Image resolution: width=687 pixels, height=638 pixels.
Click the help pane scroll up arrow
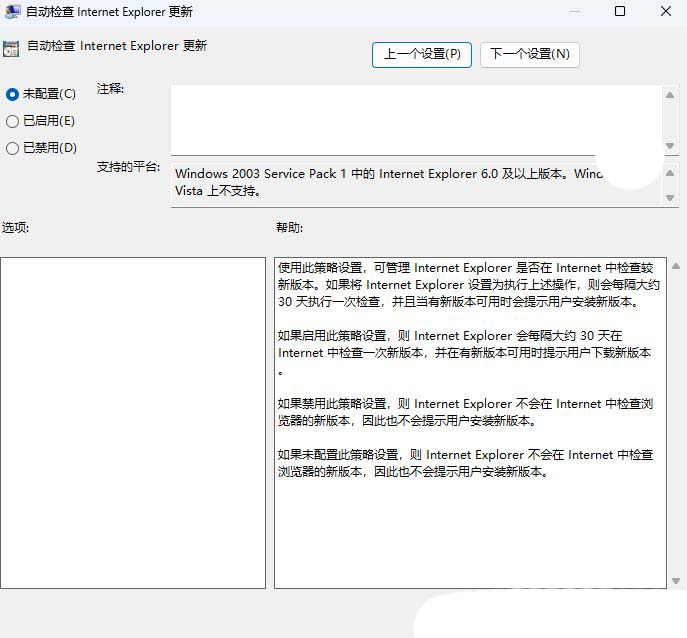(x=676, y=266)
